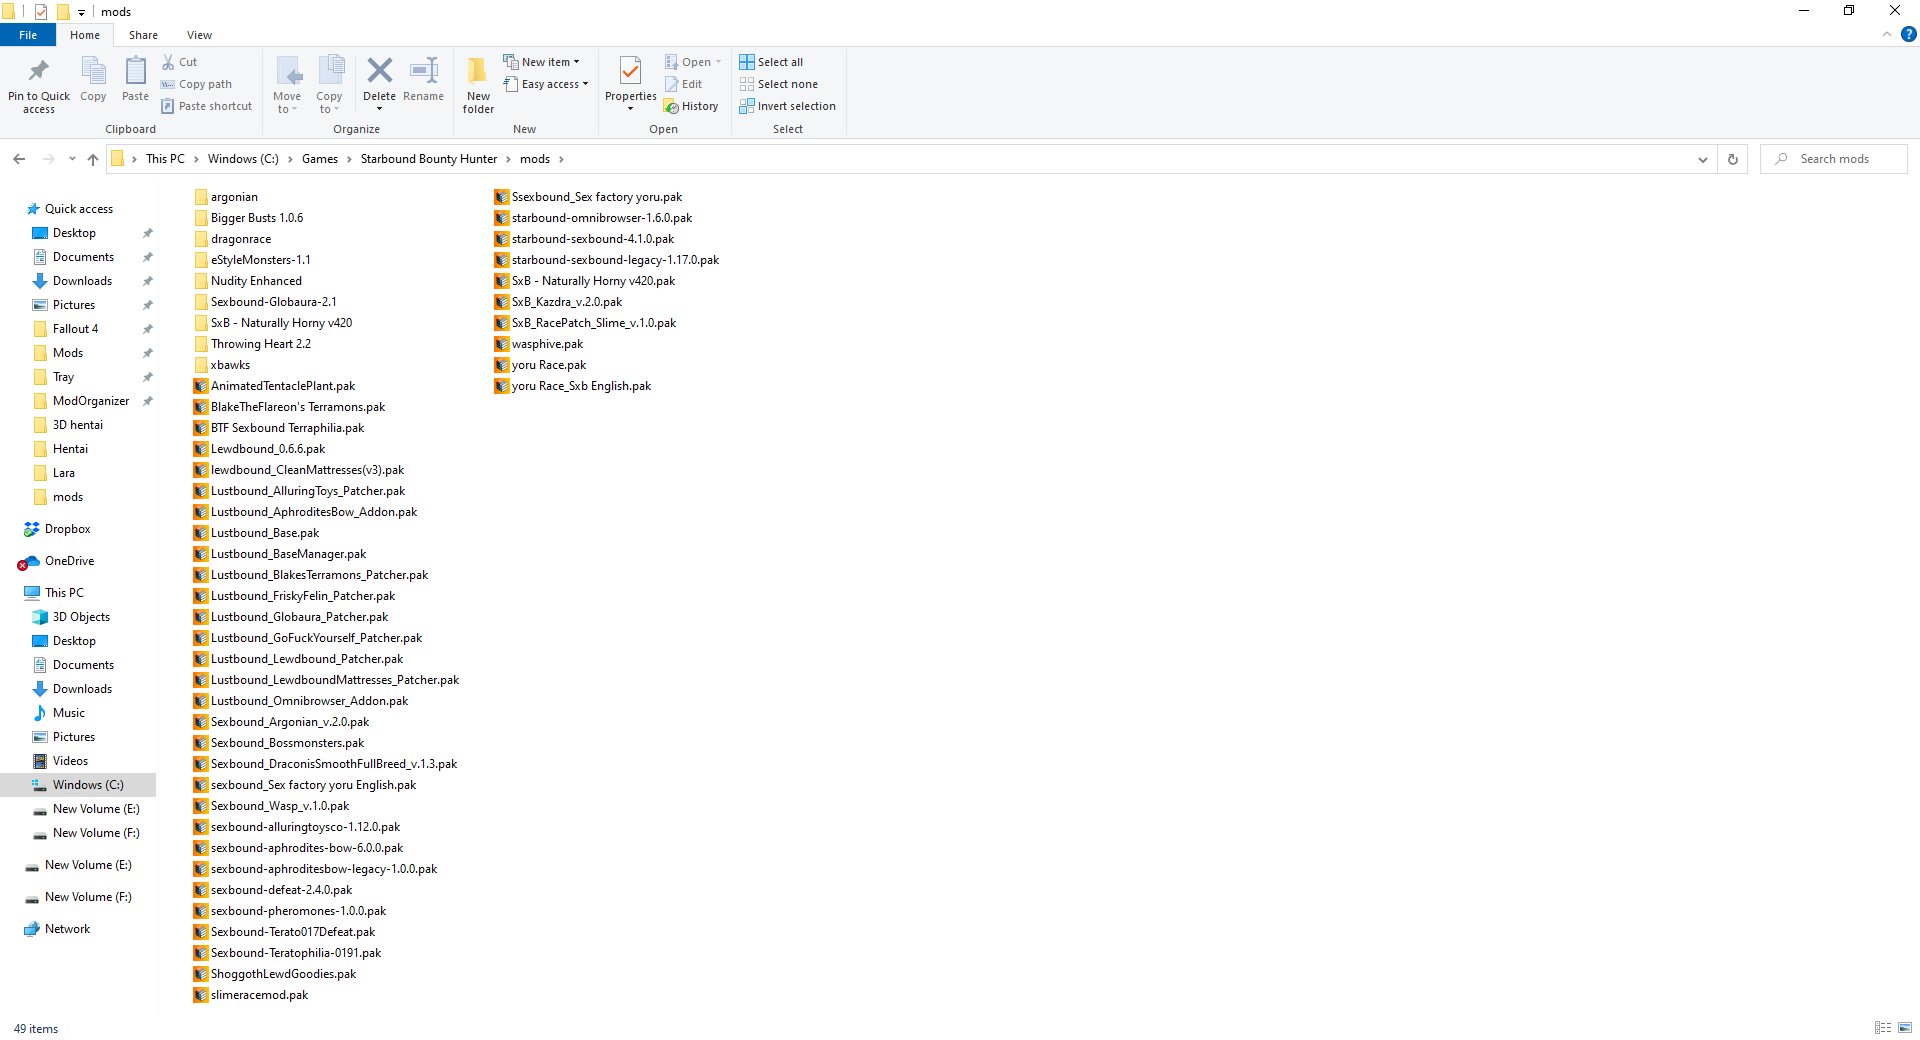Screen dimensions: 1920x1040
Task: Select OneDrive in the navigation pane
Action: [57, 561]
